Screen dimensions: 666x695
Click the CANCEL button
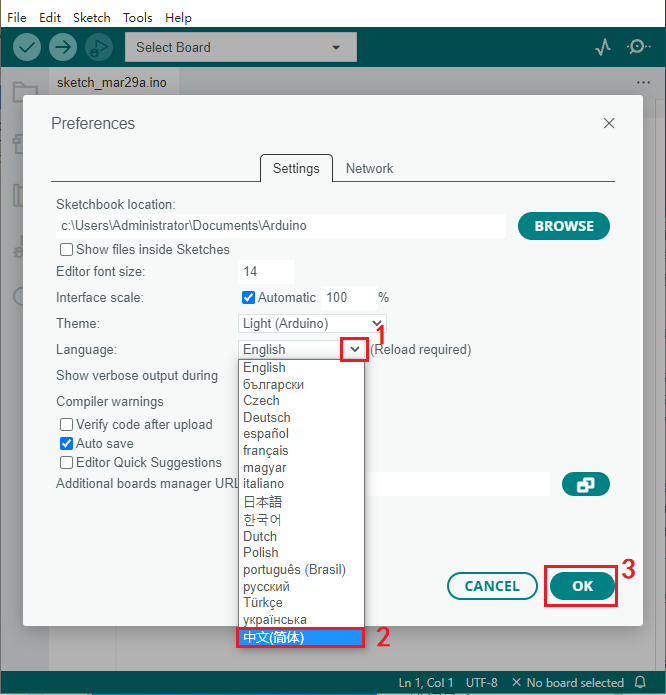[492, 586]
